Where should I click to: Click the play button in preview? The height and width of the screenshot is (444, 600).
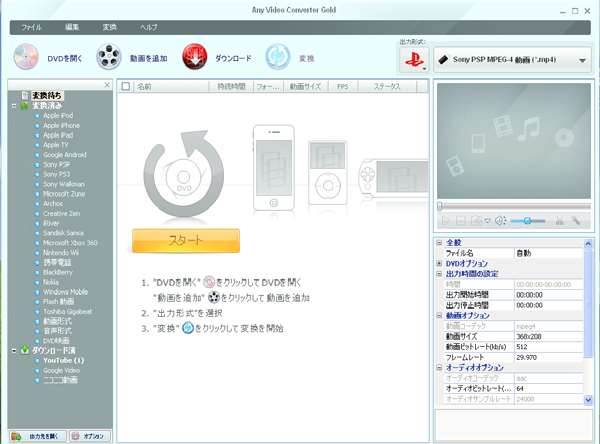pyautogui.click(x=446, y=221)
